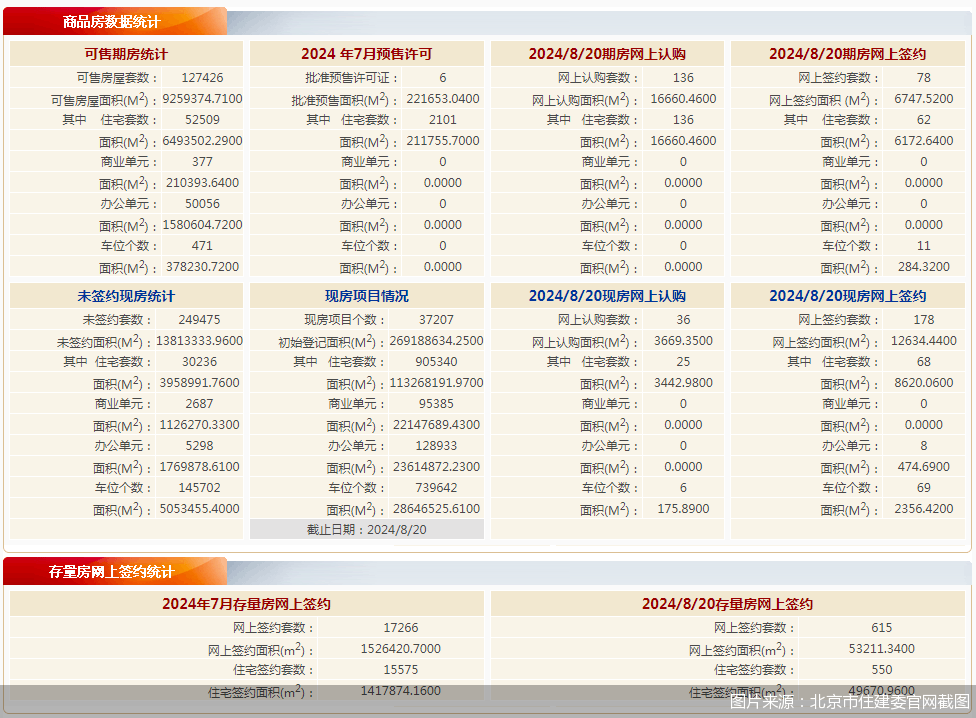Click the value 210393.6400
This screenshot has height=718, width=976.
click(202, 183)
